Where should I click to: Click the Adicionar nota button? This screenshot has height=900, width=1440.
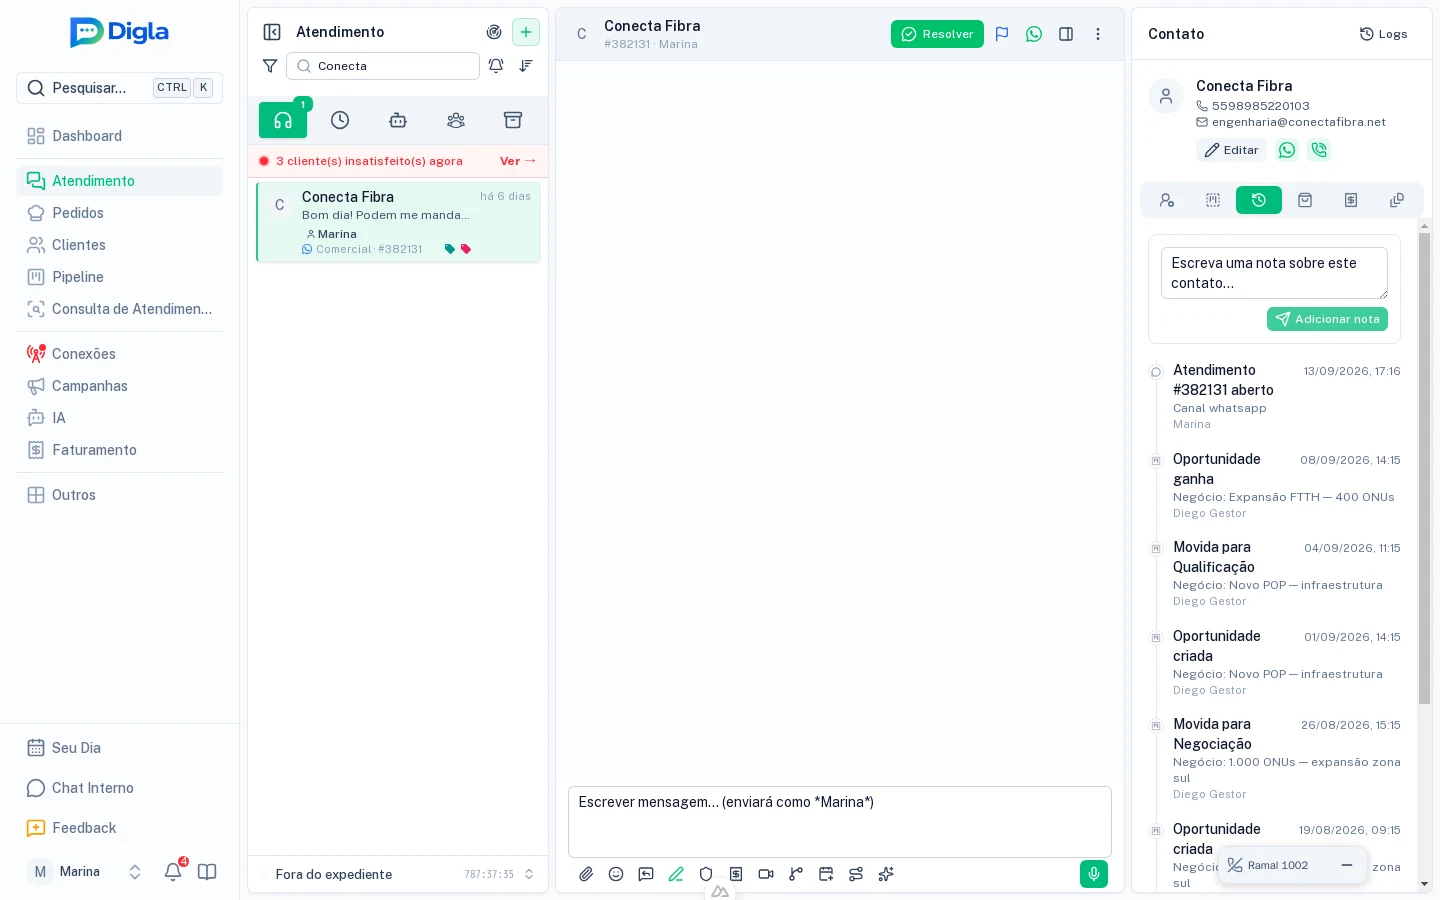pyautogui.click(x=1327, y=319)
